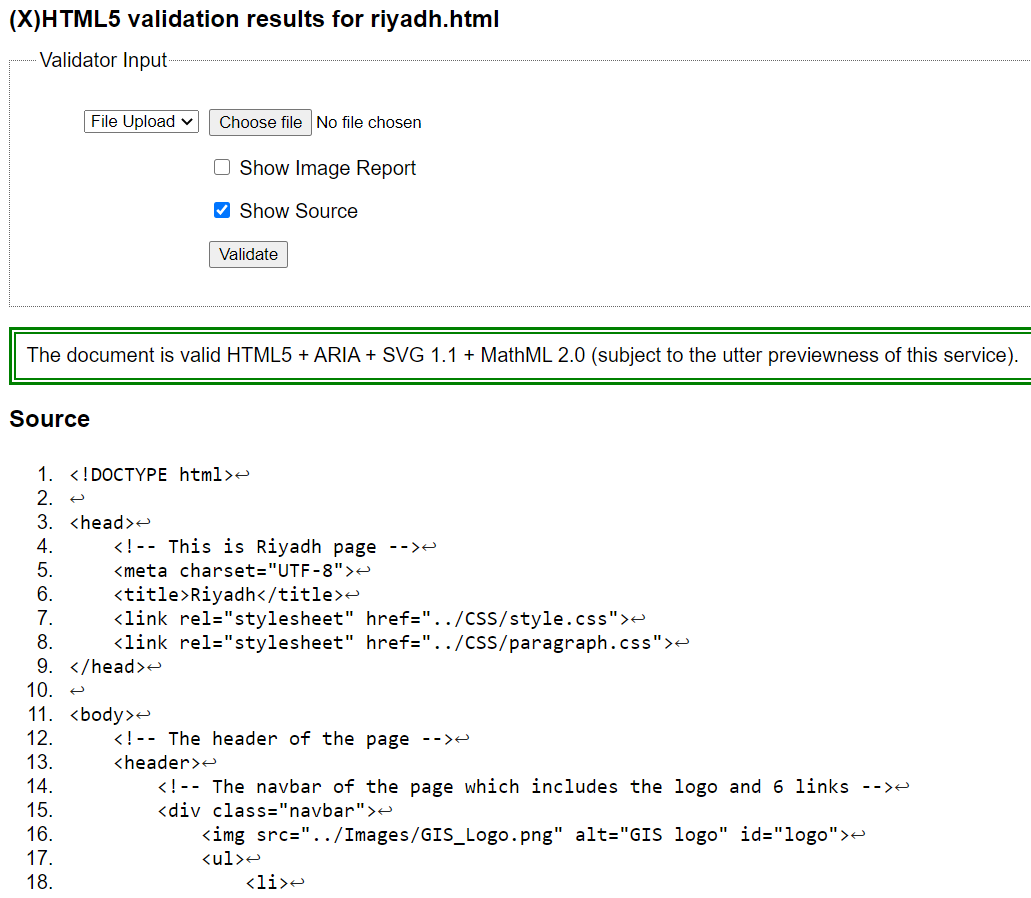Click the DOCTYPE html source line

point(152,474)
